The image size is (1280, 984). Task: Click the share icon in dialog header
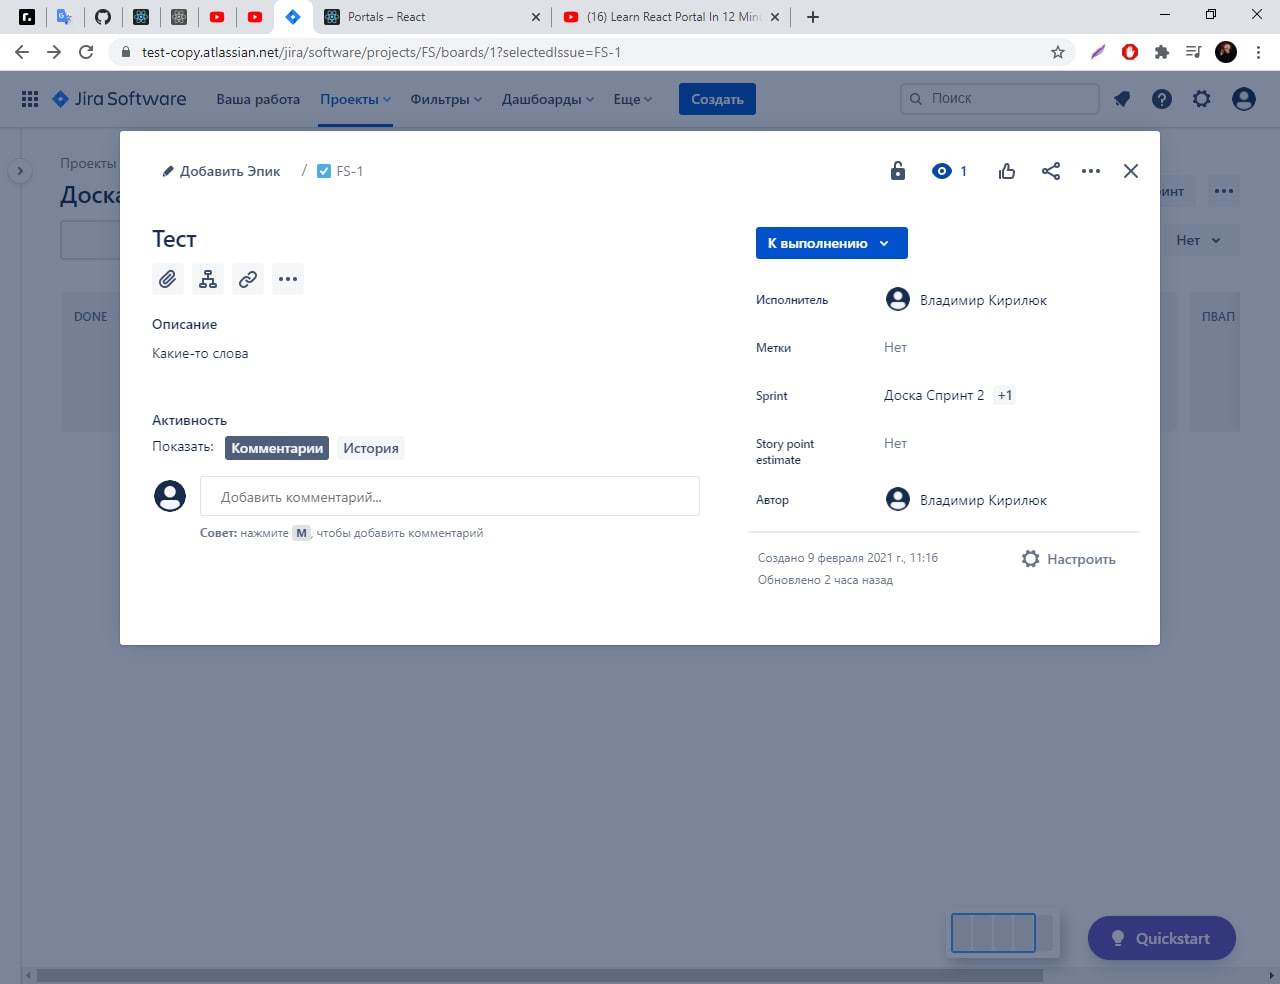[1051, 171]
